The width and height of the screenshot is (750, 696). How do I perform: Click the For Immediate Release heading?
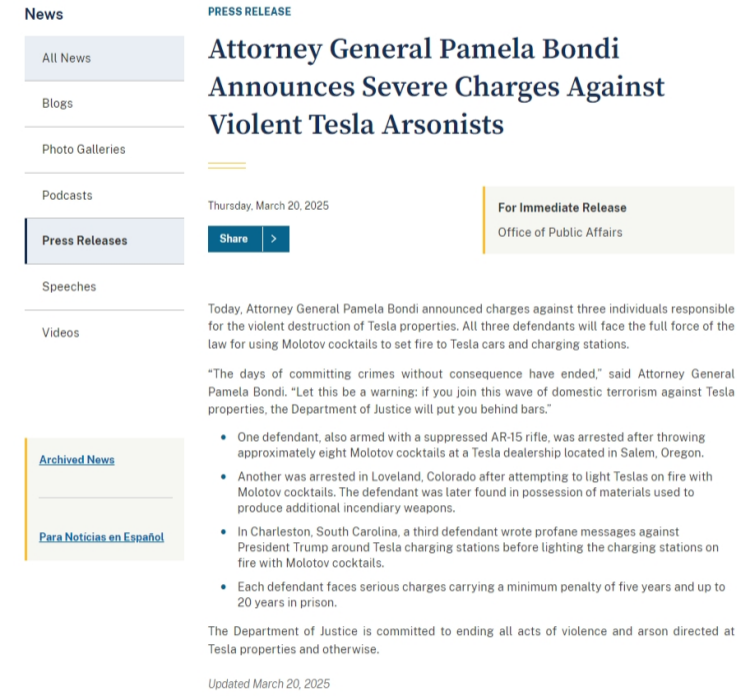pos(562,208)
